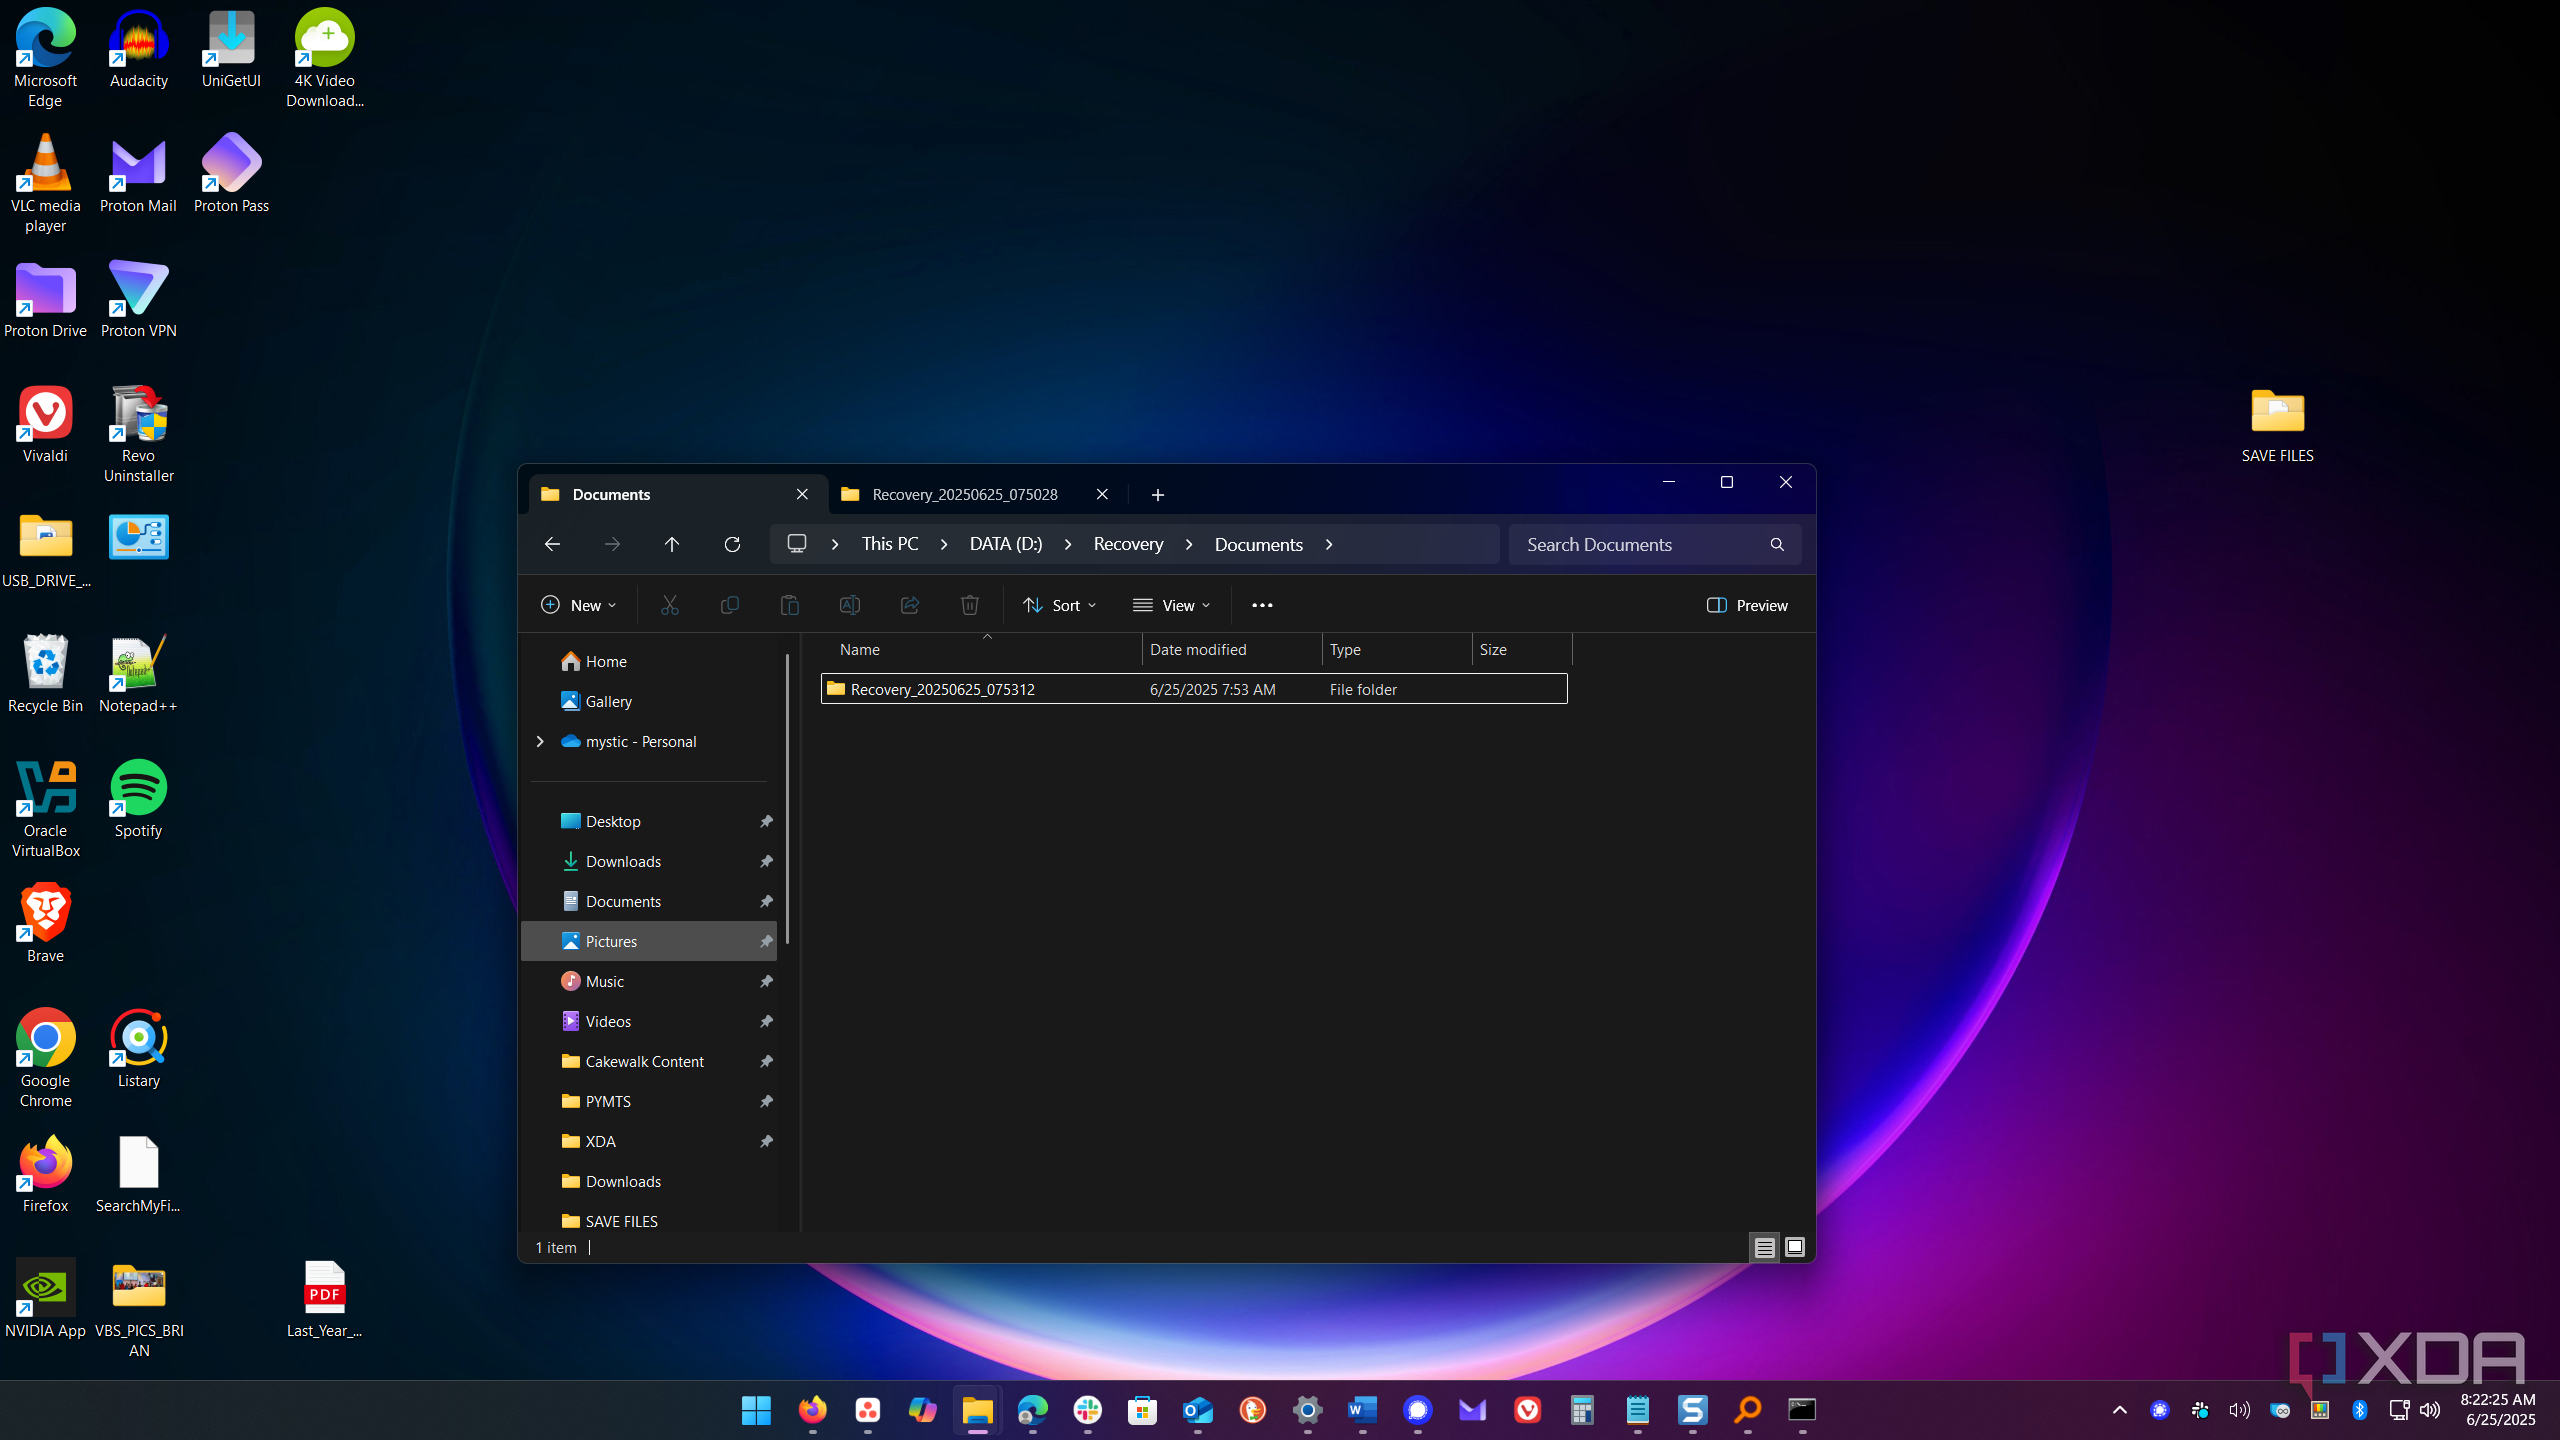Click the Share icon in Explorer toolbar
2560x1440 pixels.
[909, 605]
